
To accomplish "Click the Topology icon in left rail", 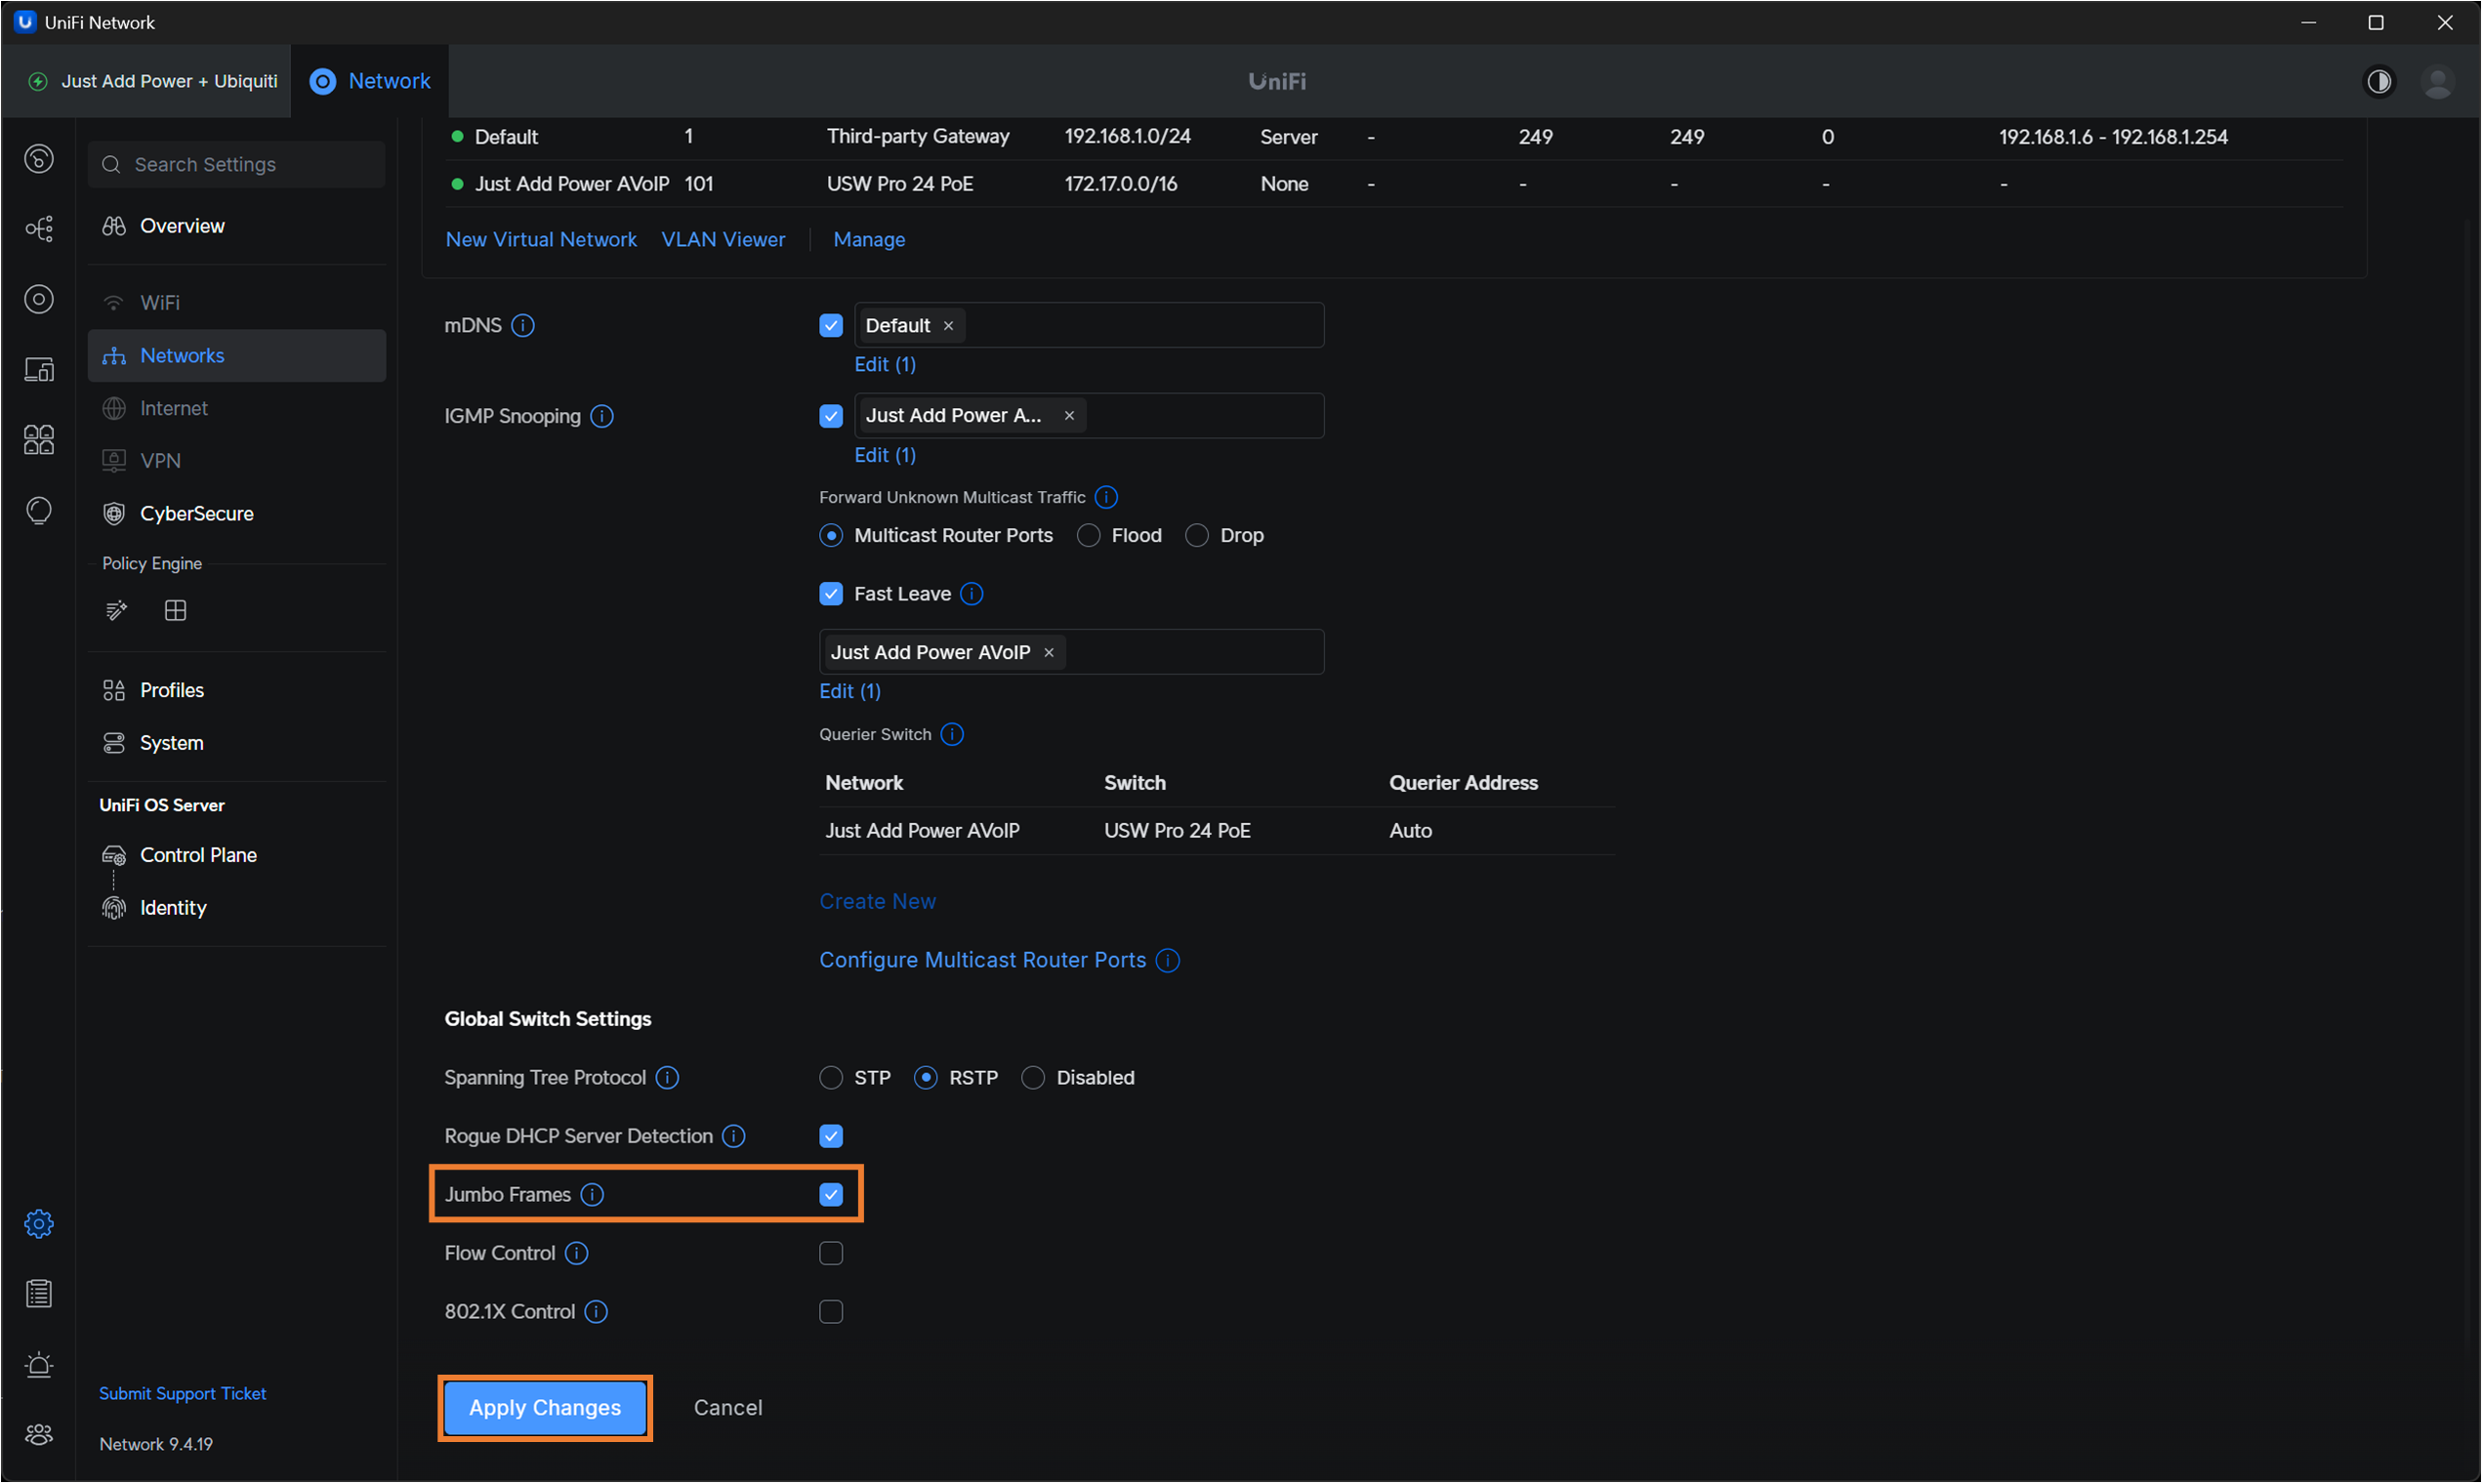I will [39, 229].
